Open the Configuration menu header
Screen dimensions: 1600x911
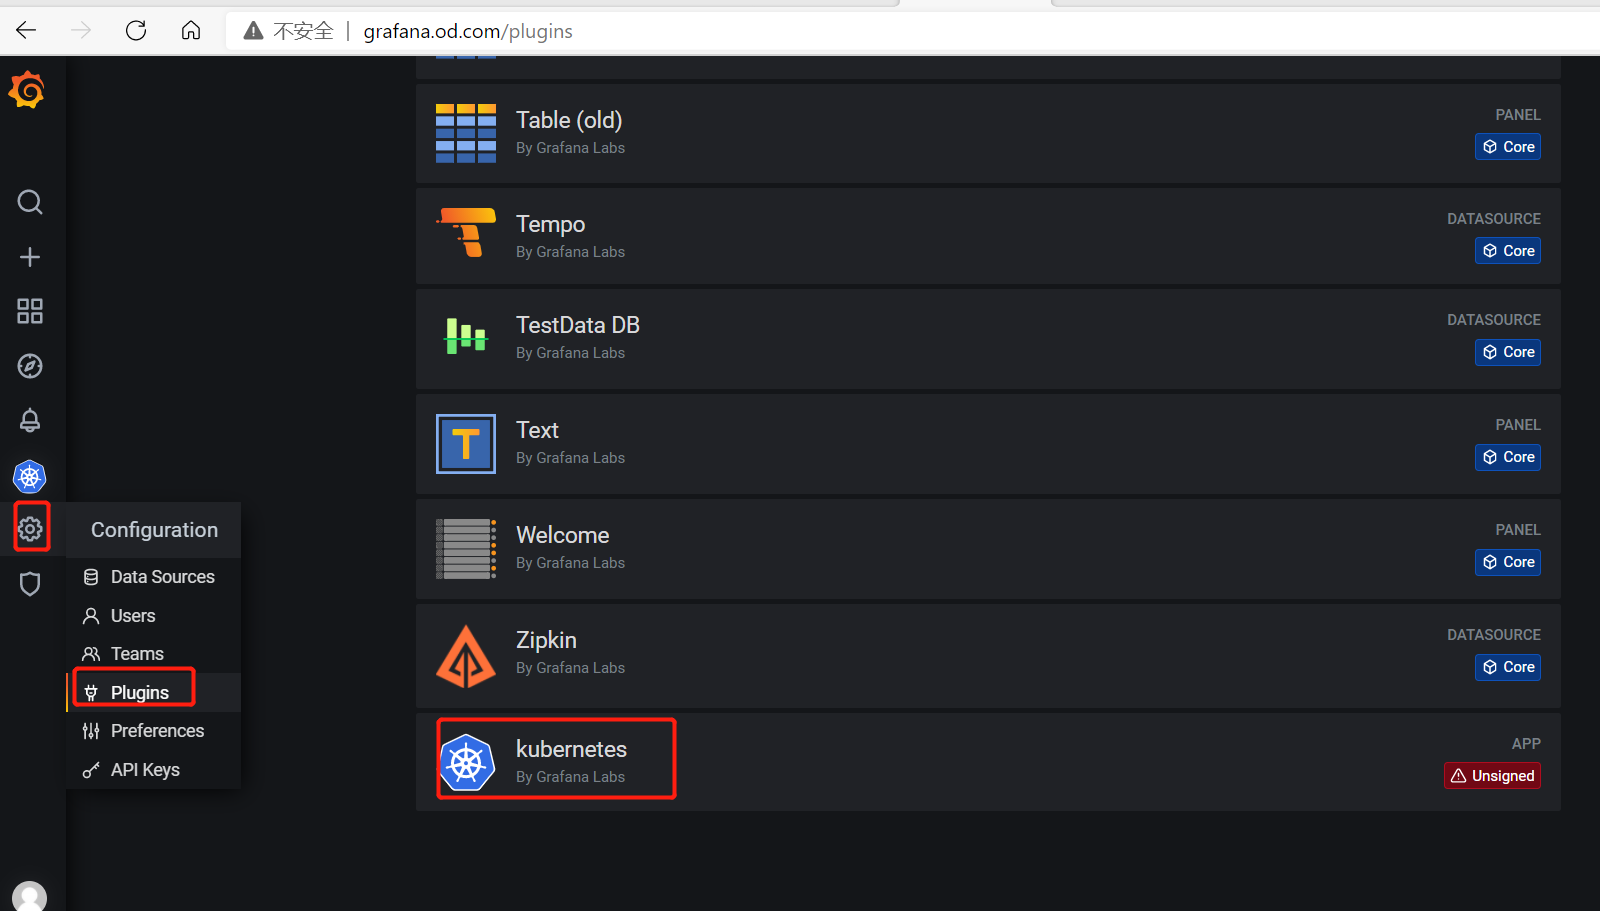click(154, 530)
